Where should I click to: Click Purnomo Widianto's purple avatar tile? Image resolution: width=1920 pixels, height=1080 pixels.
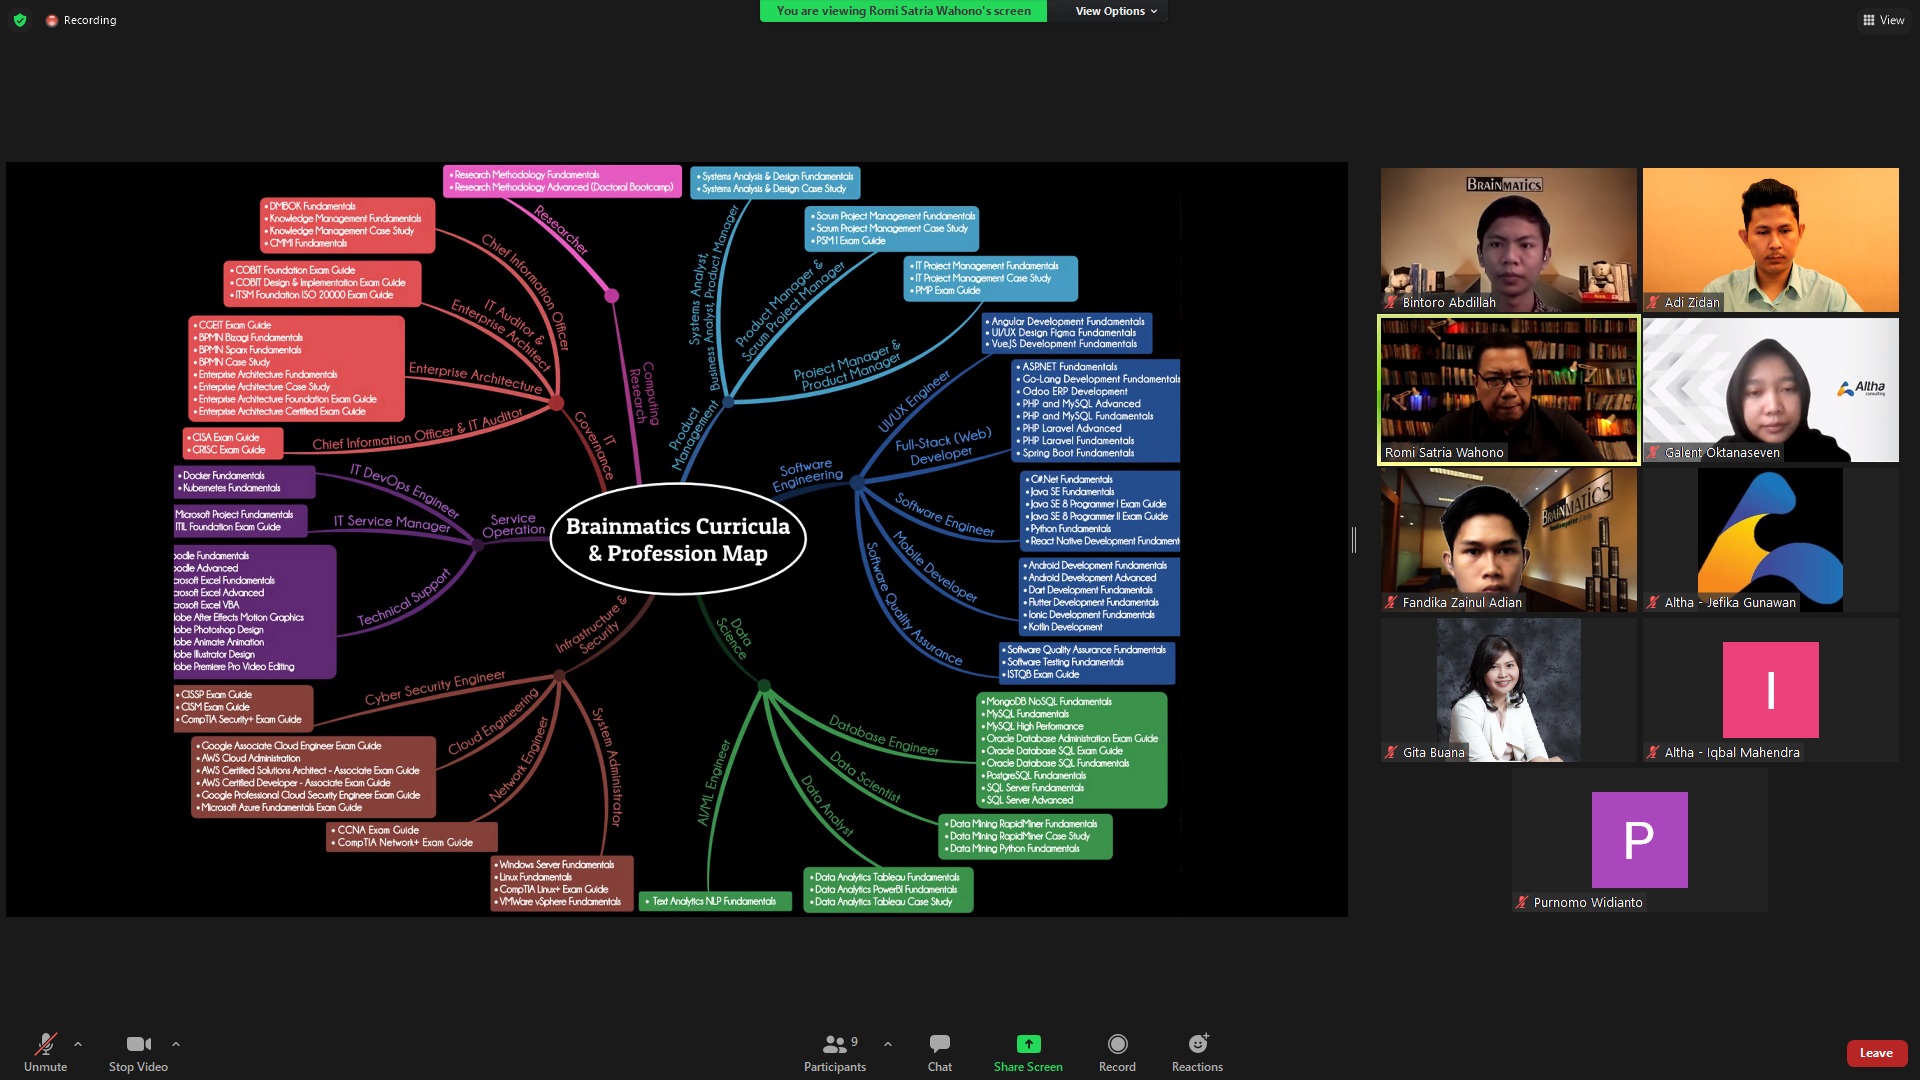1639,840
